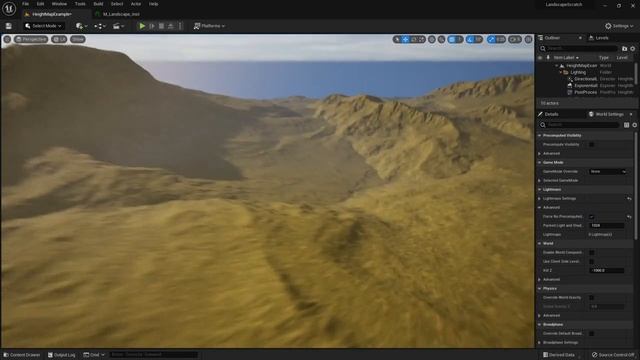The image size is (640, 360).
Task: Open the Show flags menu
Action: (78, 39)
